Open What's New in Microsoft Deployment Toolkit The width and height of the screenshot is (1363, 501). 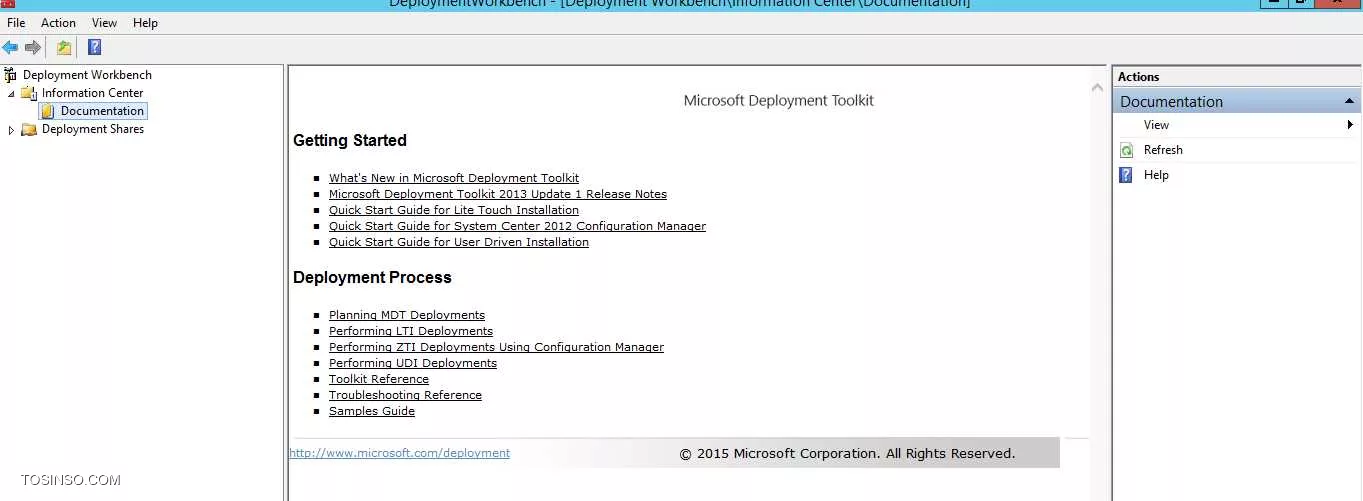point(454,178)
